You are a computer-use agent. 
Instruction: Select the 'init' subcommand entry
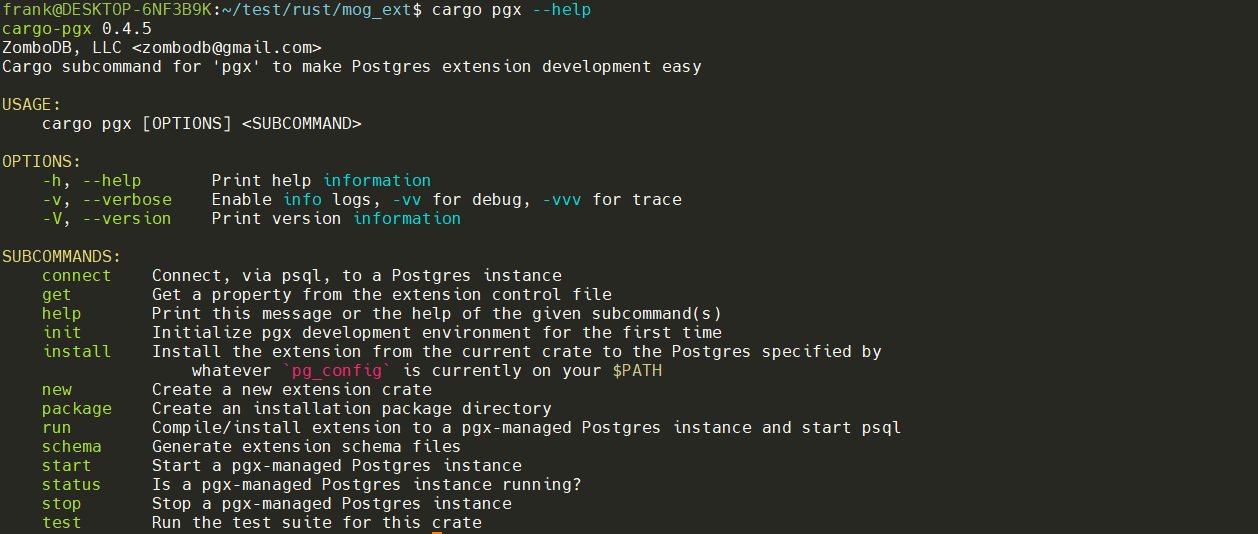click(62, 333)
